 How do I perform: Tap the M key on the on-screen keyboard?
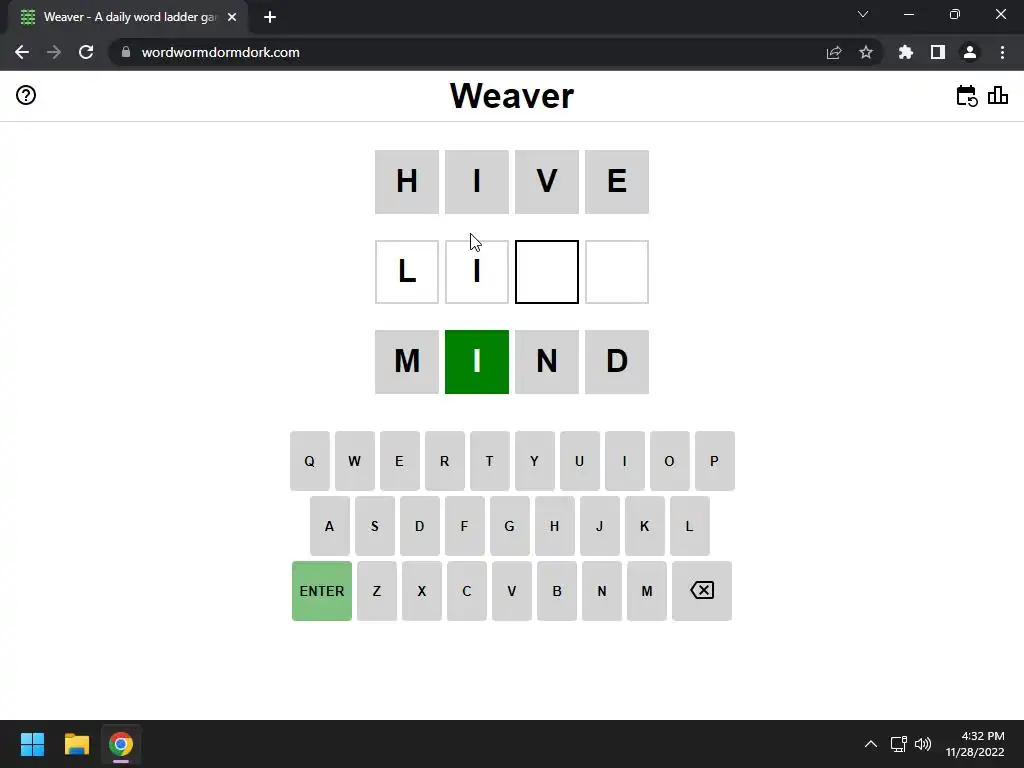647,591
